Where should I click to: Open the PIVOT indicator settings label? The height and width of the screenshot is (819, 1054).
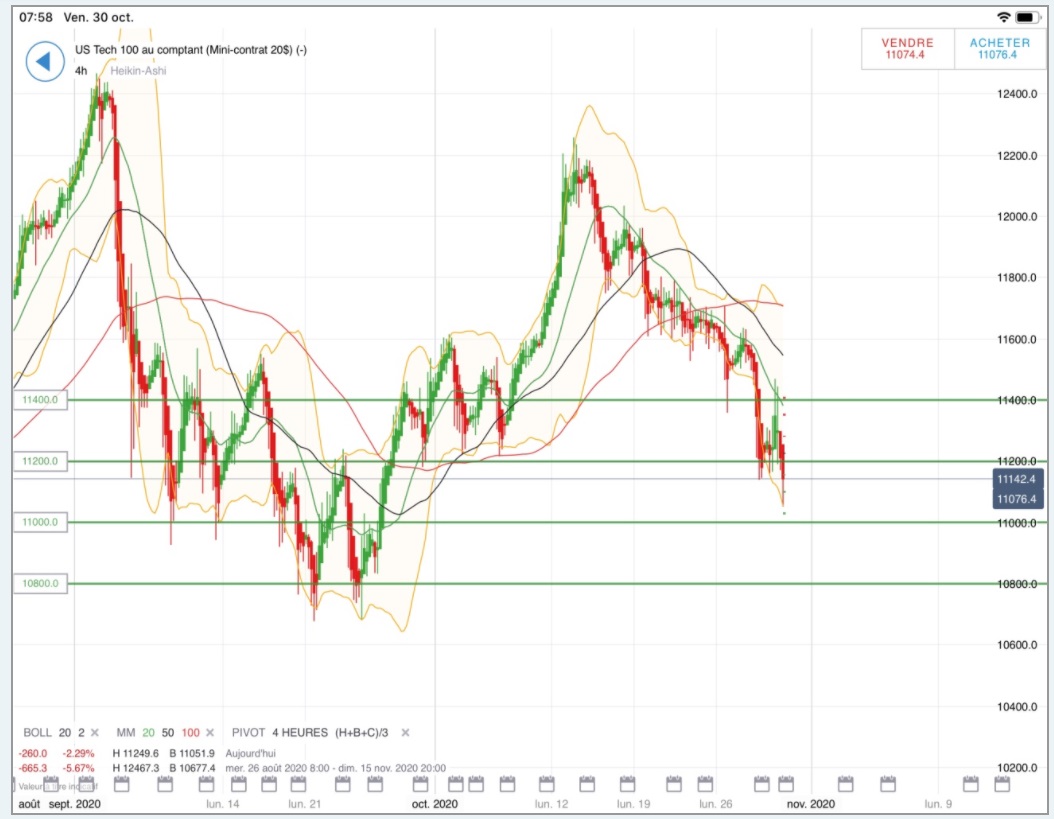[248, 733]
